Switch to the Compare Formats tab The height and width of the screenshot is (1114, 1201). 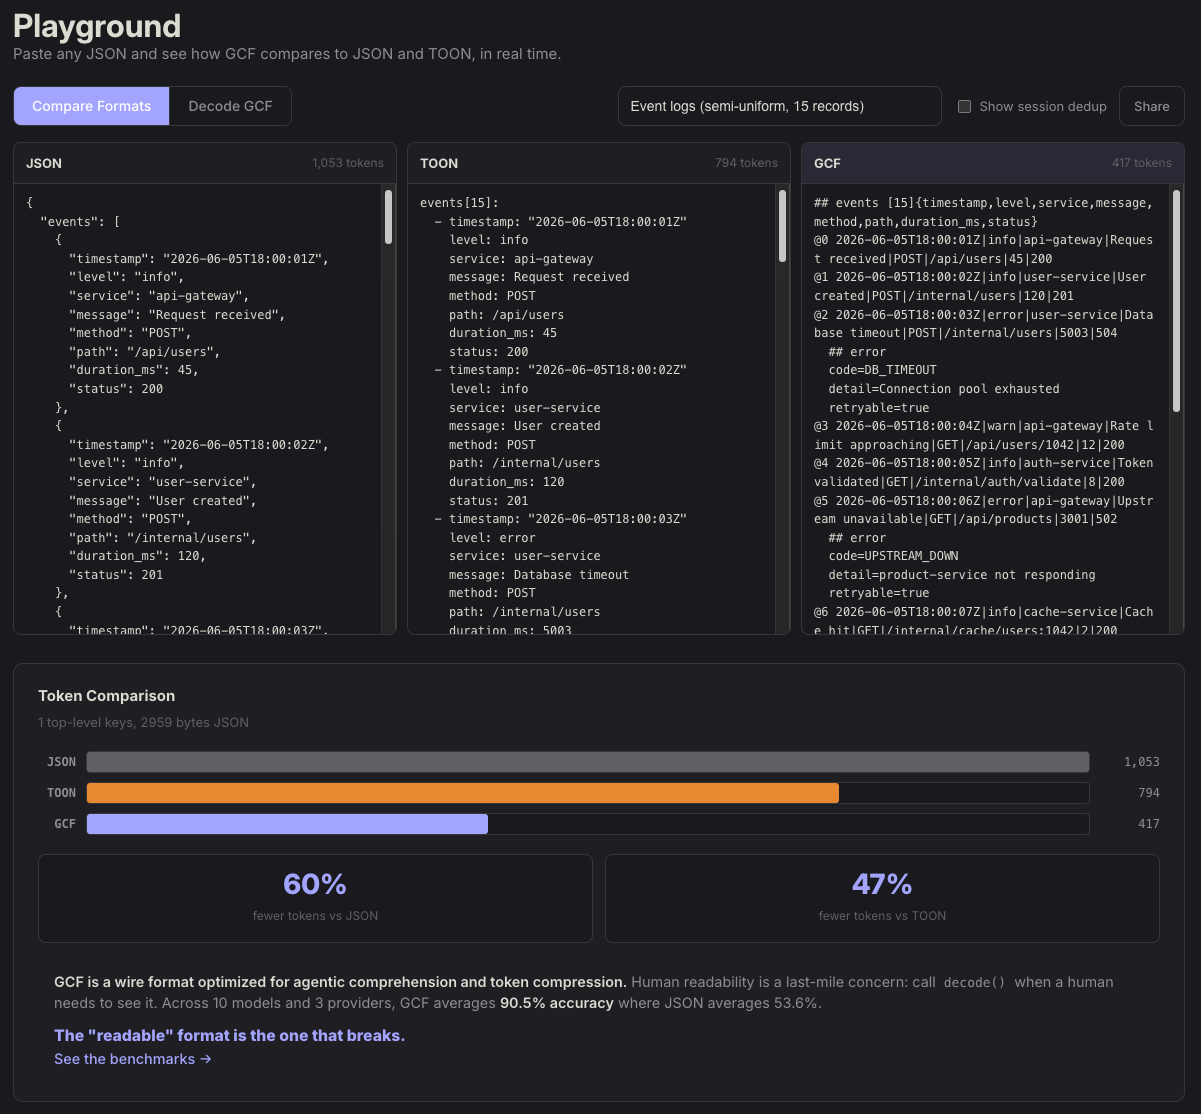pos(92,106)
